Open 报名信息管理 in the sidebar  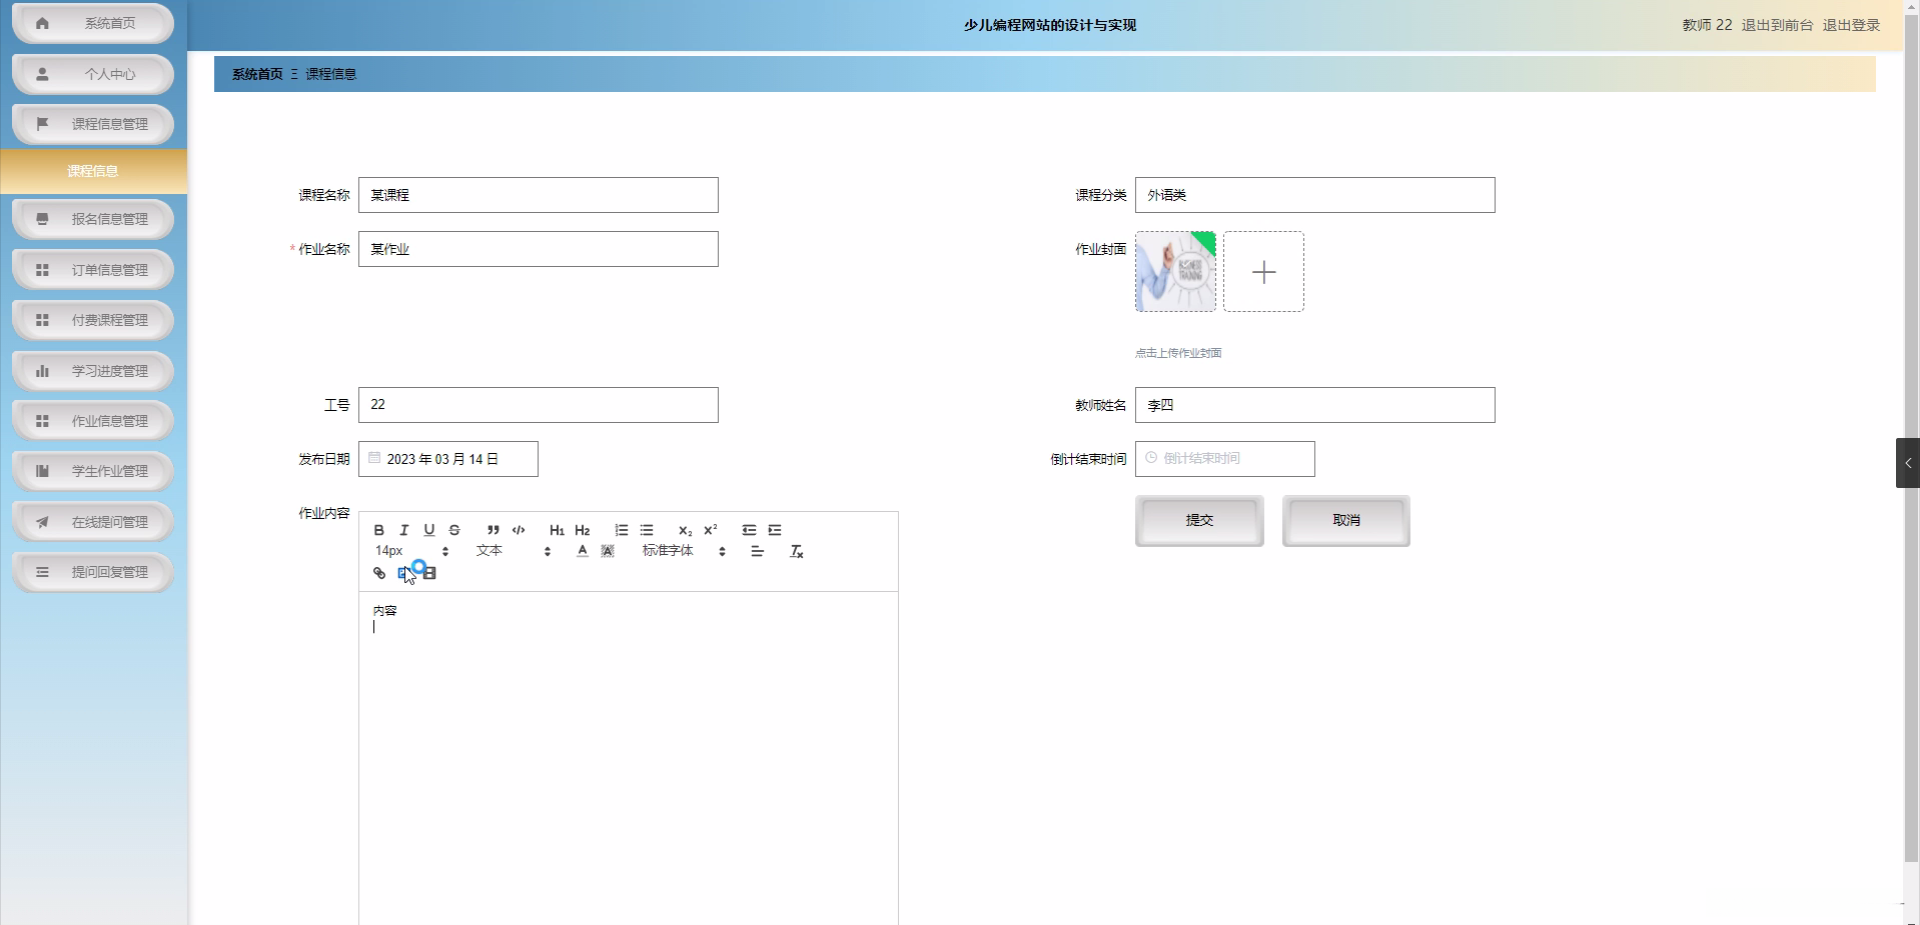click(x=93, y=219)
